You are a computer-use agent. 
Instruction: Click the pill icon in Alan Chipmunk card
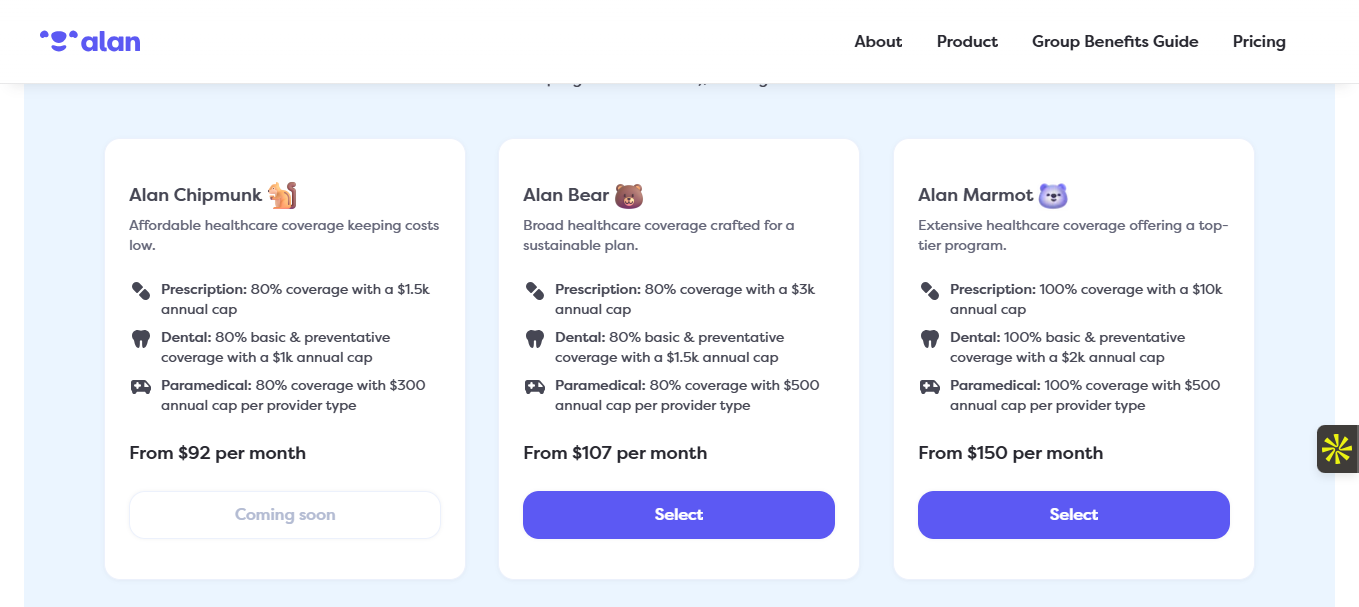(141, 290)
